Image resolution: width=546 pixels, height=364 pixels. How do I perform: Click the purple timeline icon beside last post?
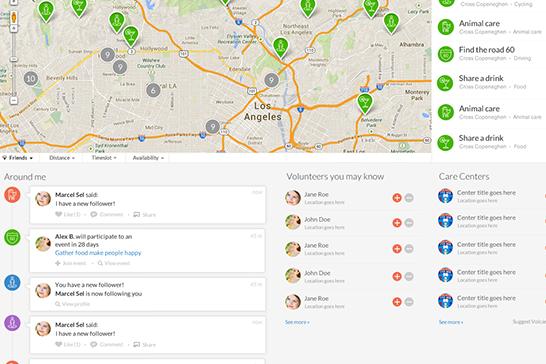[12, 323]
